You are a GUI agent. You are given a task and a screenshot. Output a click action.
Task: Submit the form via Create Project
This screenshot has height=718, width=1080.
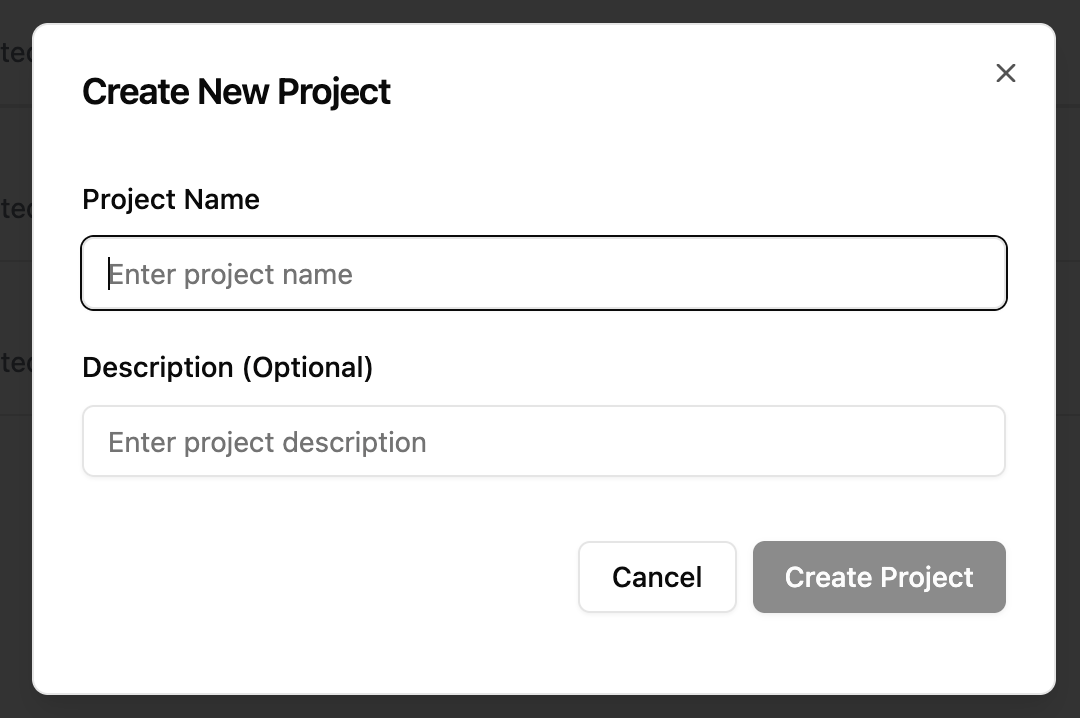tap(878, 577)
